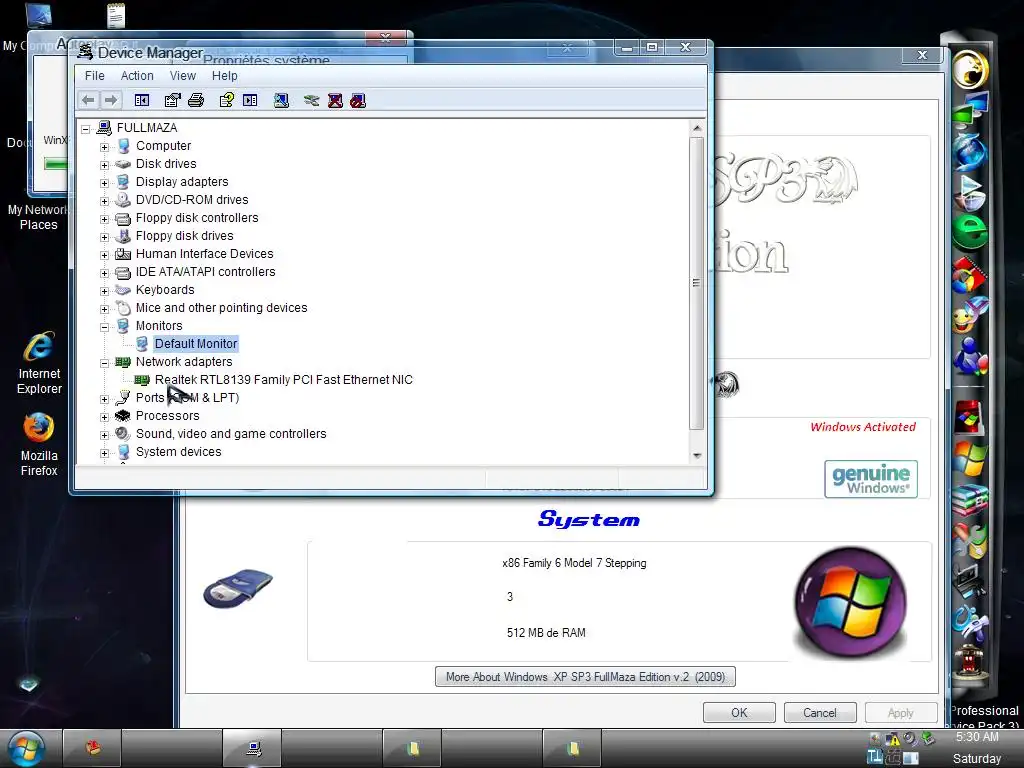Collapse the FULLMAZA root node
Viewport: 1024px width, 768px height.
86,129
